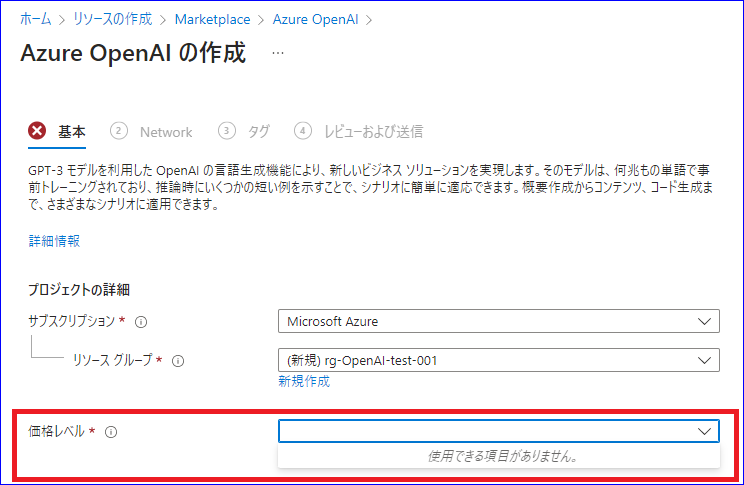Click the info icon next to リソース グループ
The width and height of the screenshot is (744, 485).
pos(178,361)
